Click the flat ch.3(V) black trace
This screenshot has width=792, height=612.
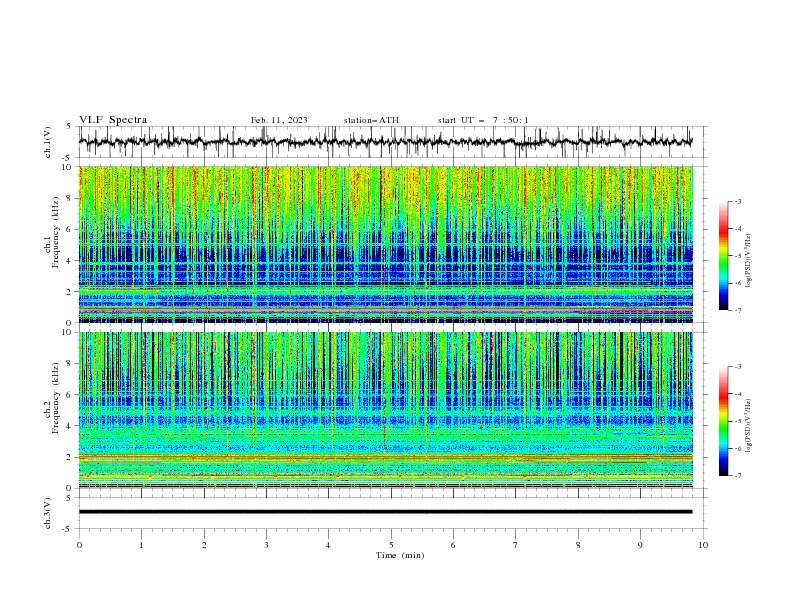(x=386, y=512)
